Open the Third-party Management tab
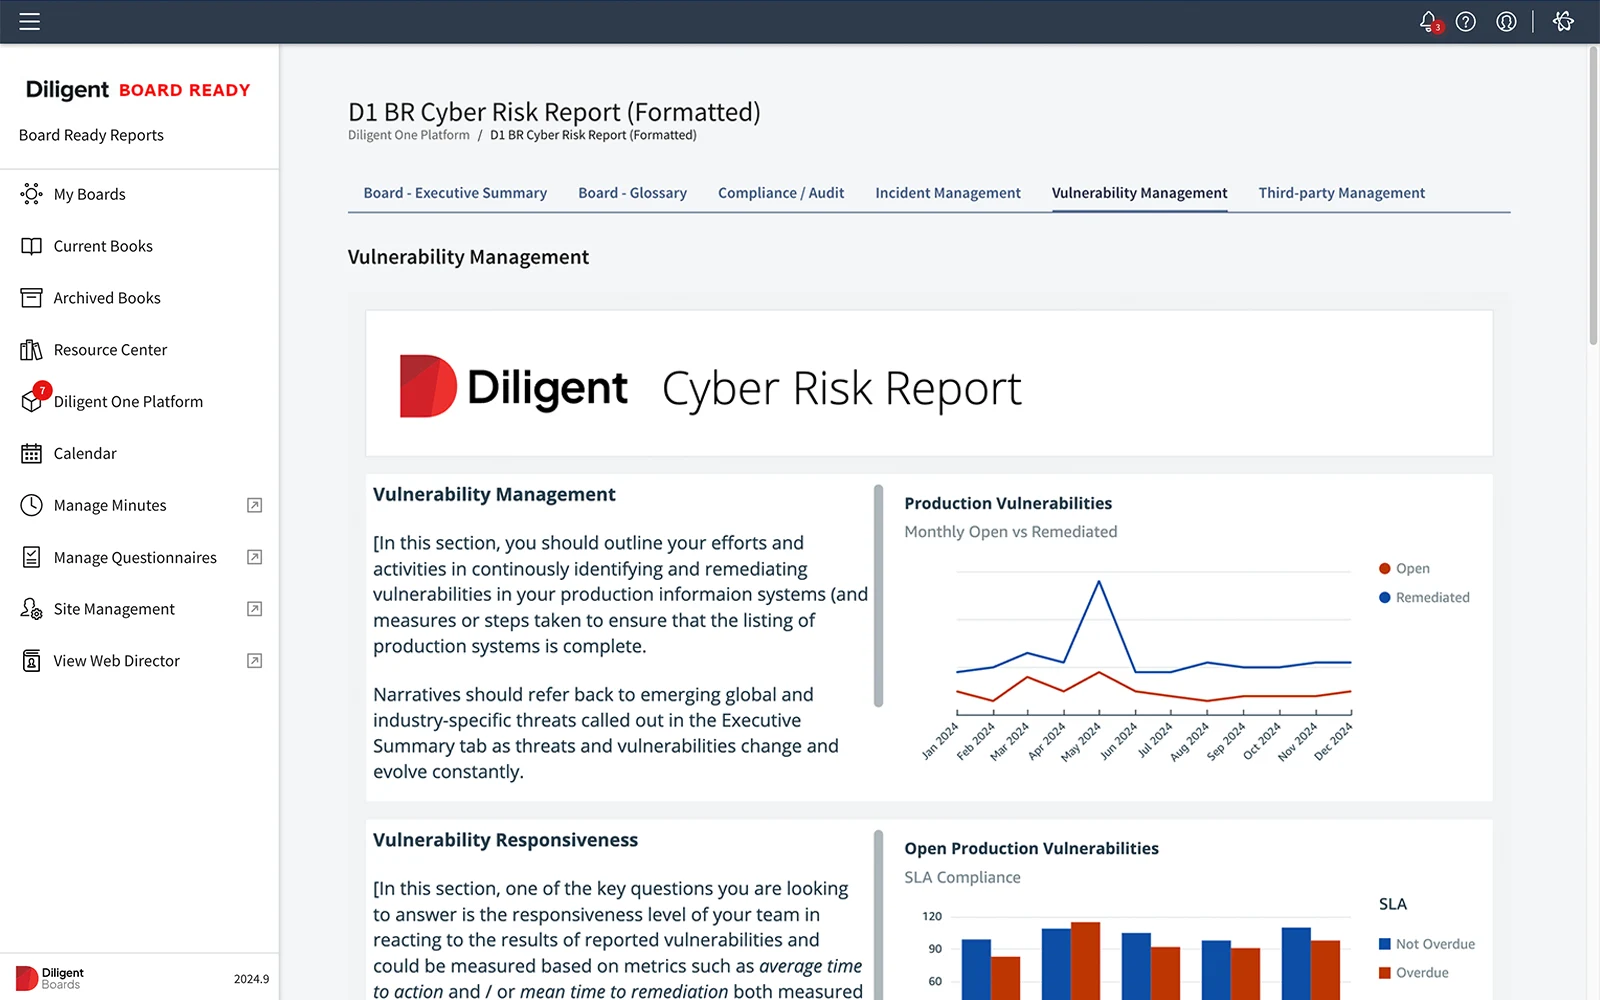1600x1000 pixels. 1341,193
